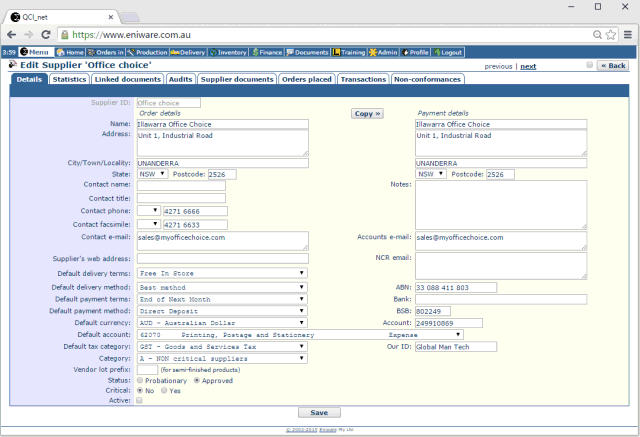Go back with browser back arrow
Screen dimensions: 640x437
11,35
